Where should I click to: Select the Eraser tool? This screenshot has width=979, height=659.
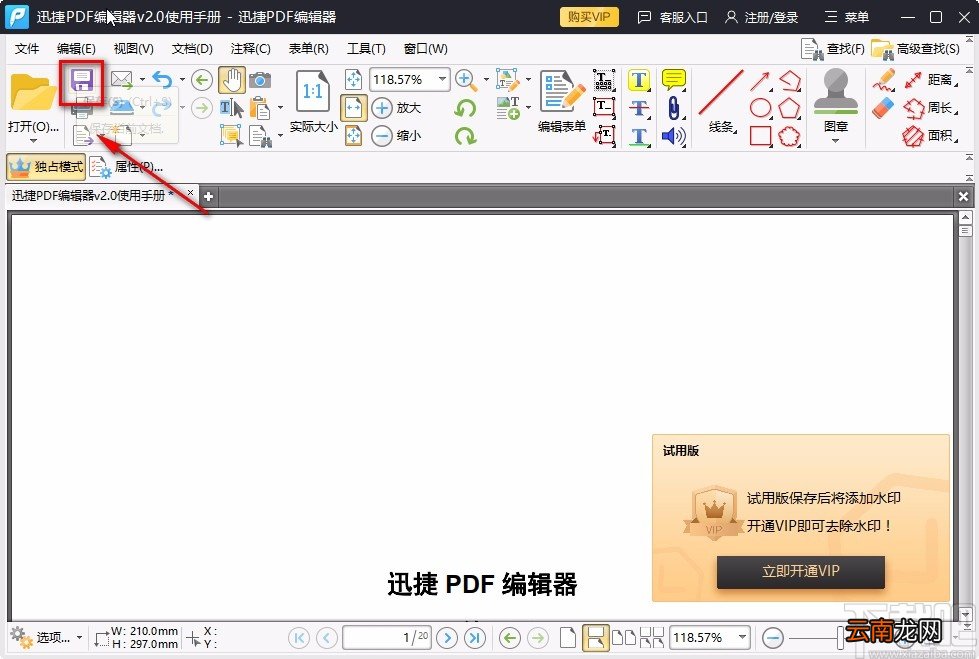(x=884, y=108)
